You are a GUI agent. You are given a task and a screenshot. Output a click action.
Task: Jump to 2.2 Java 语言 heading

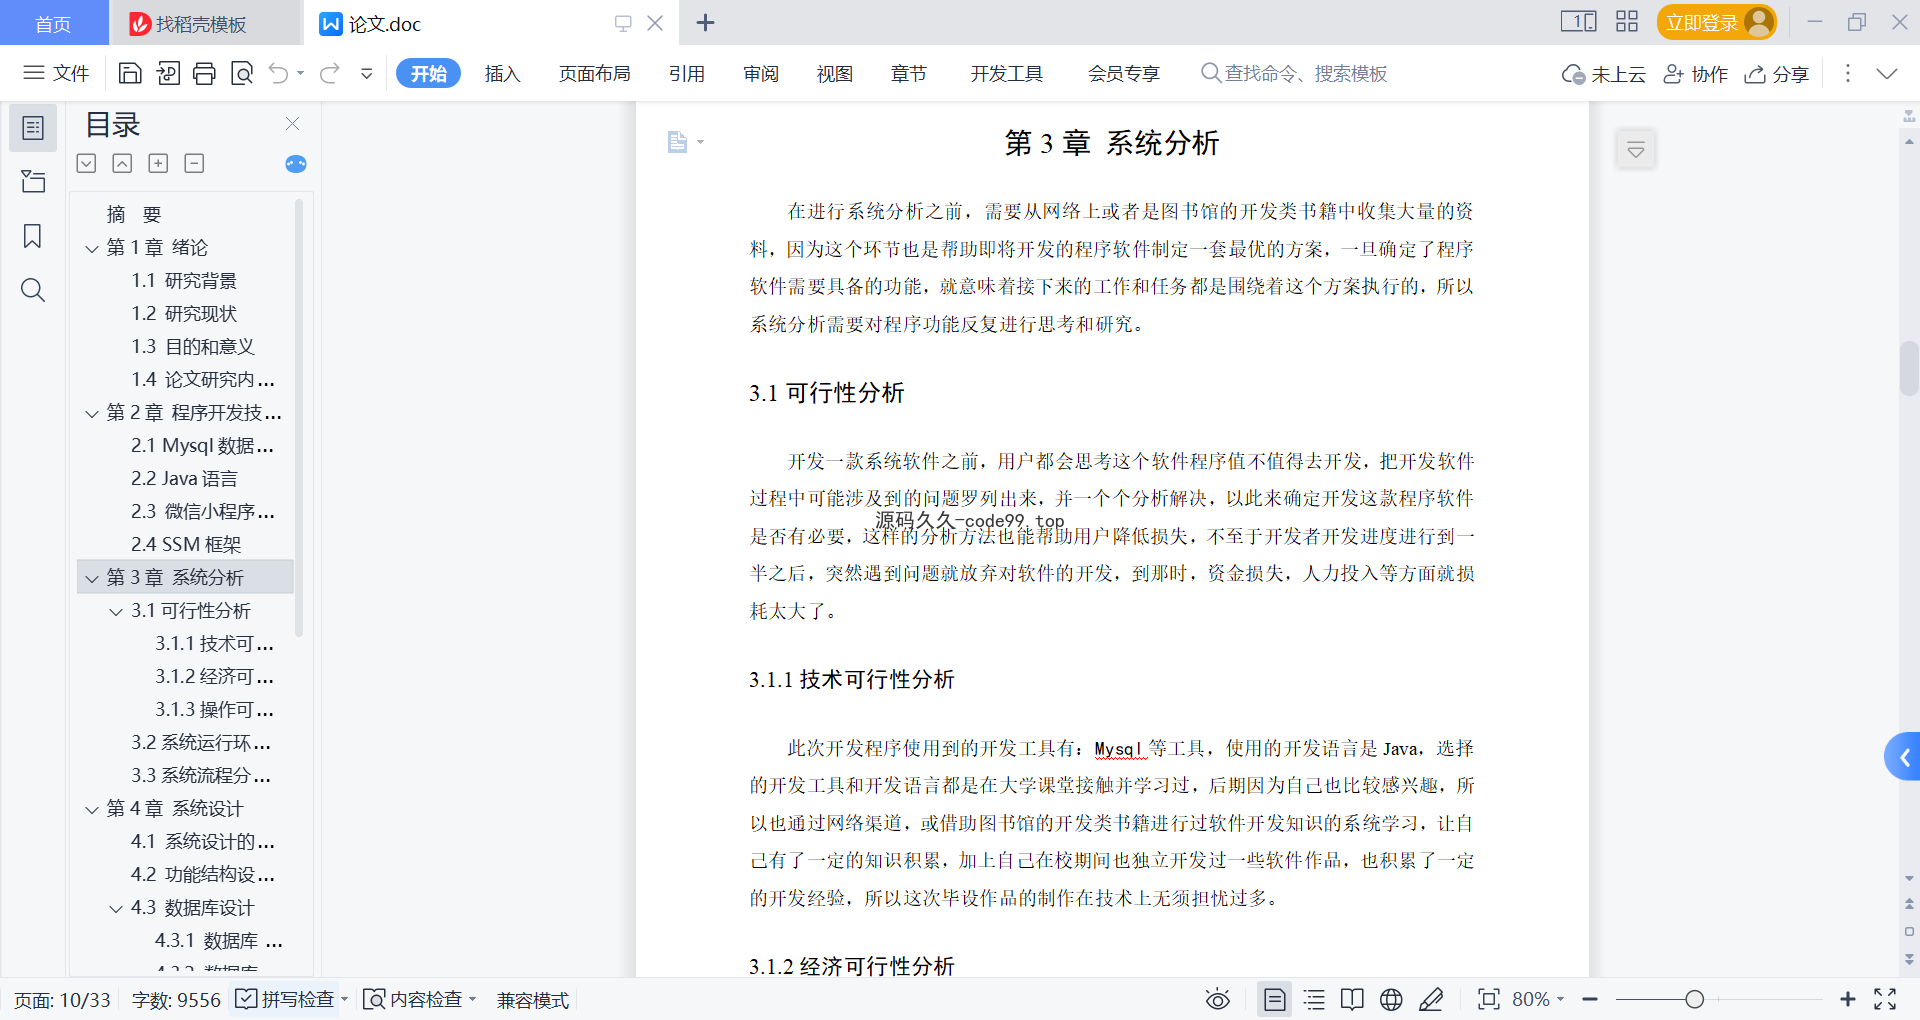pos(184,479)
